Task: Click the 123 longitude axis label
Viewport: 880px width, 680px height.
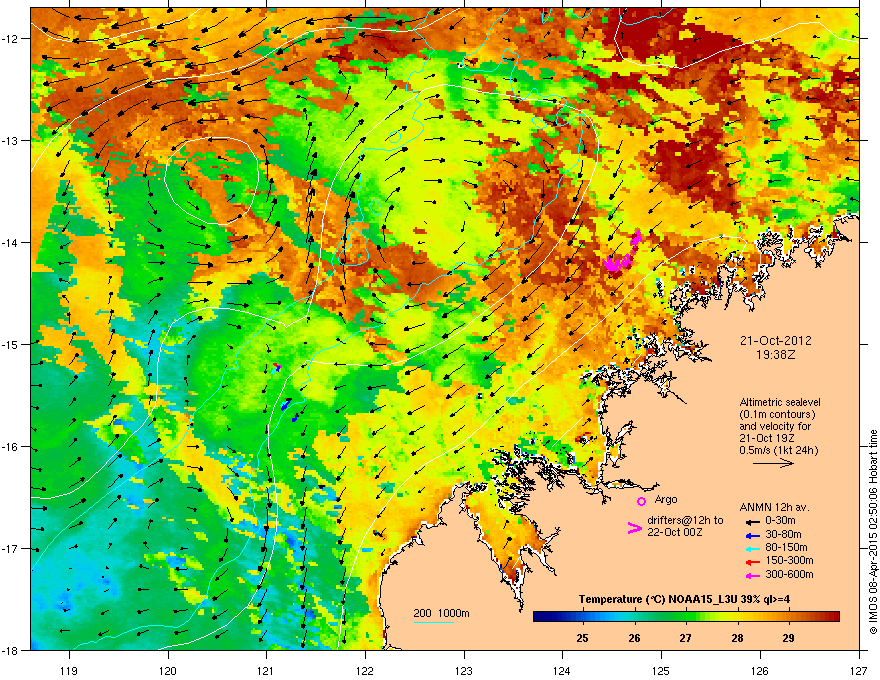Action: click(x=464, y=670)
